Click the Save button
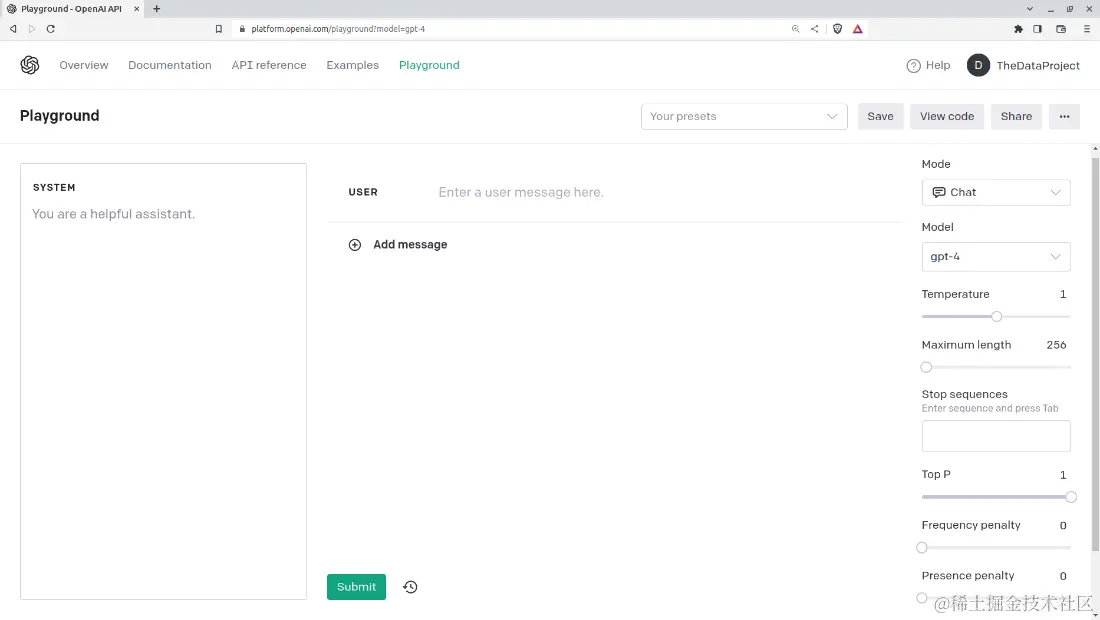The width and height of the screenshot is (1100, 620). tap(880, 116)
